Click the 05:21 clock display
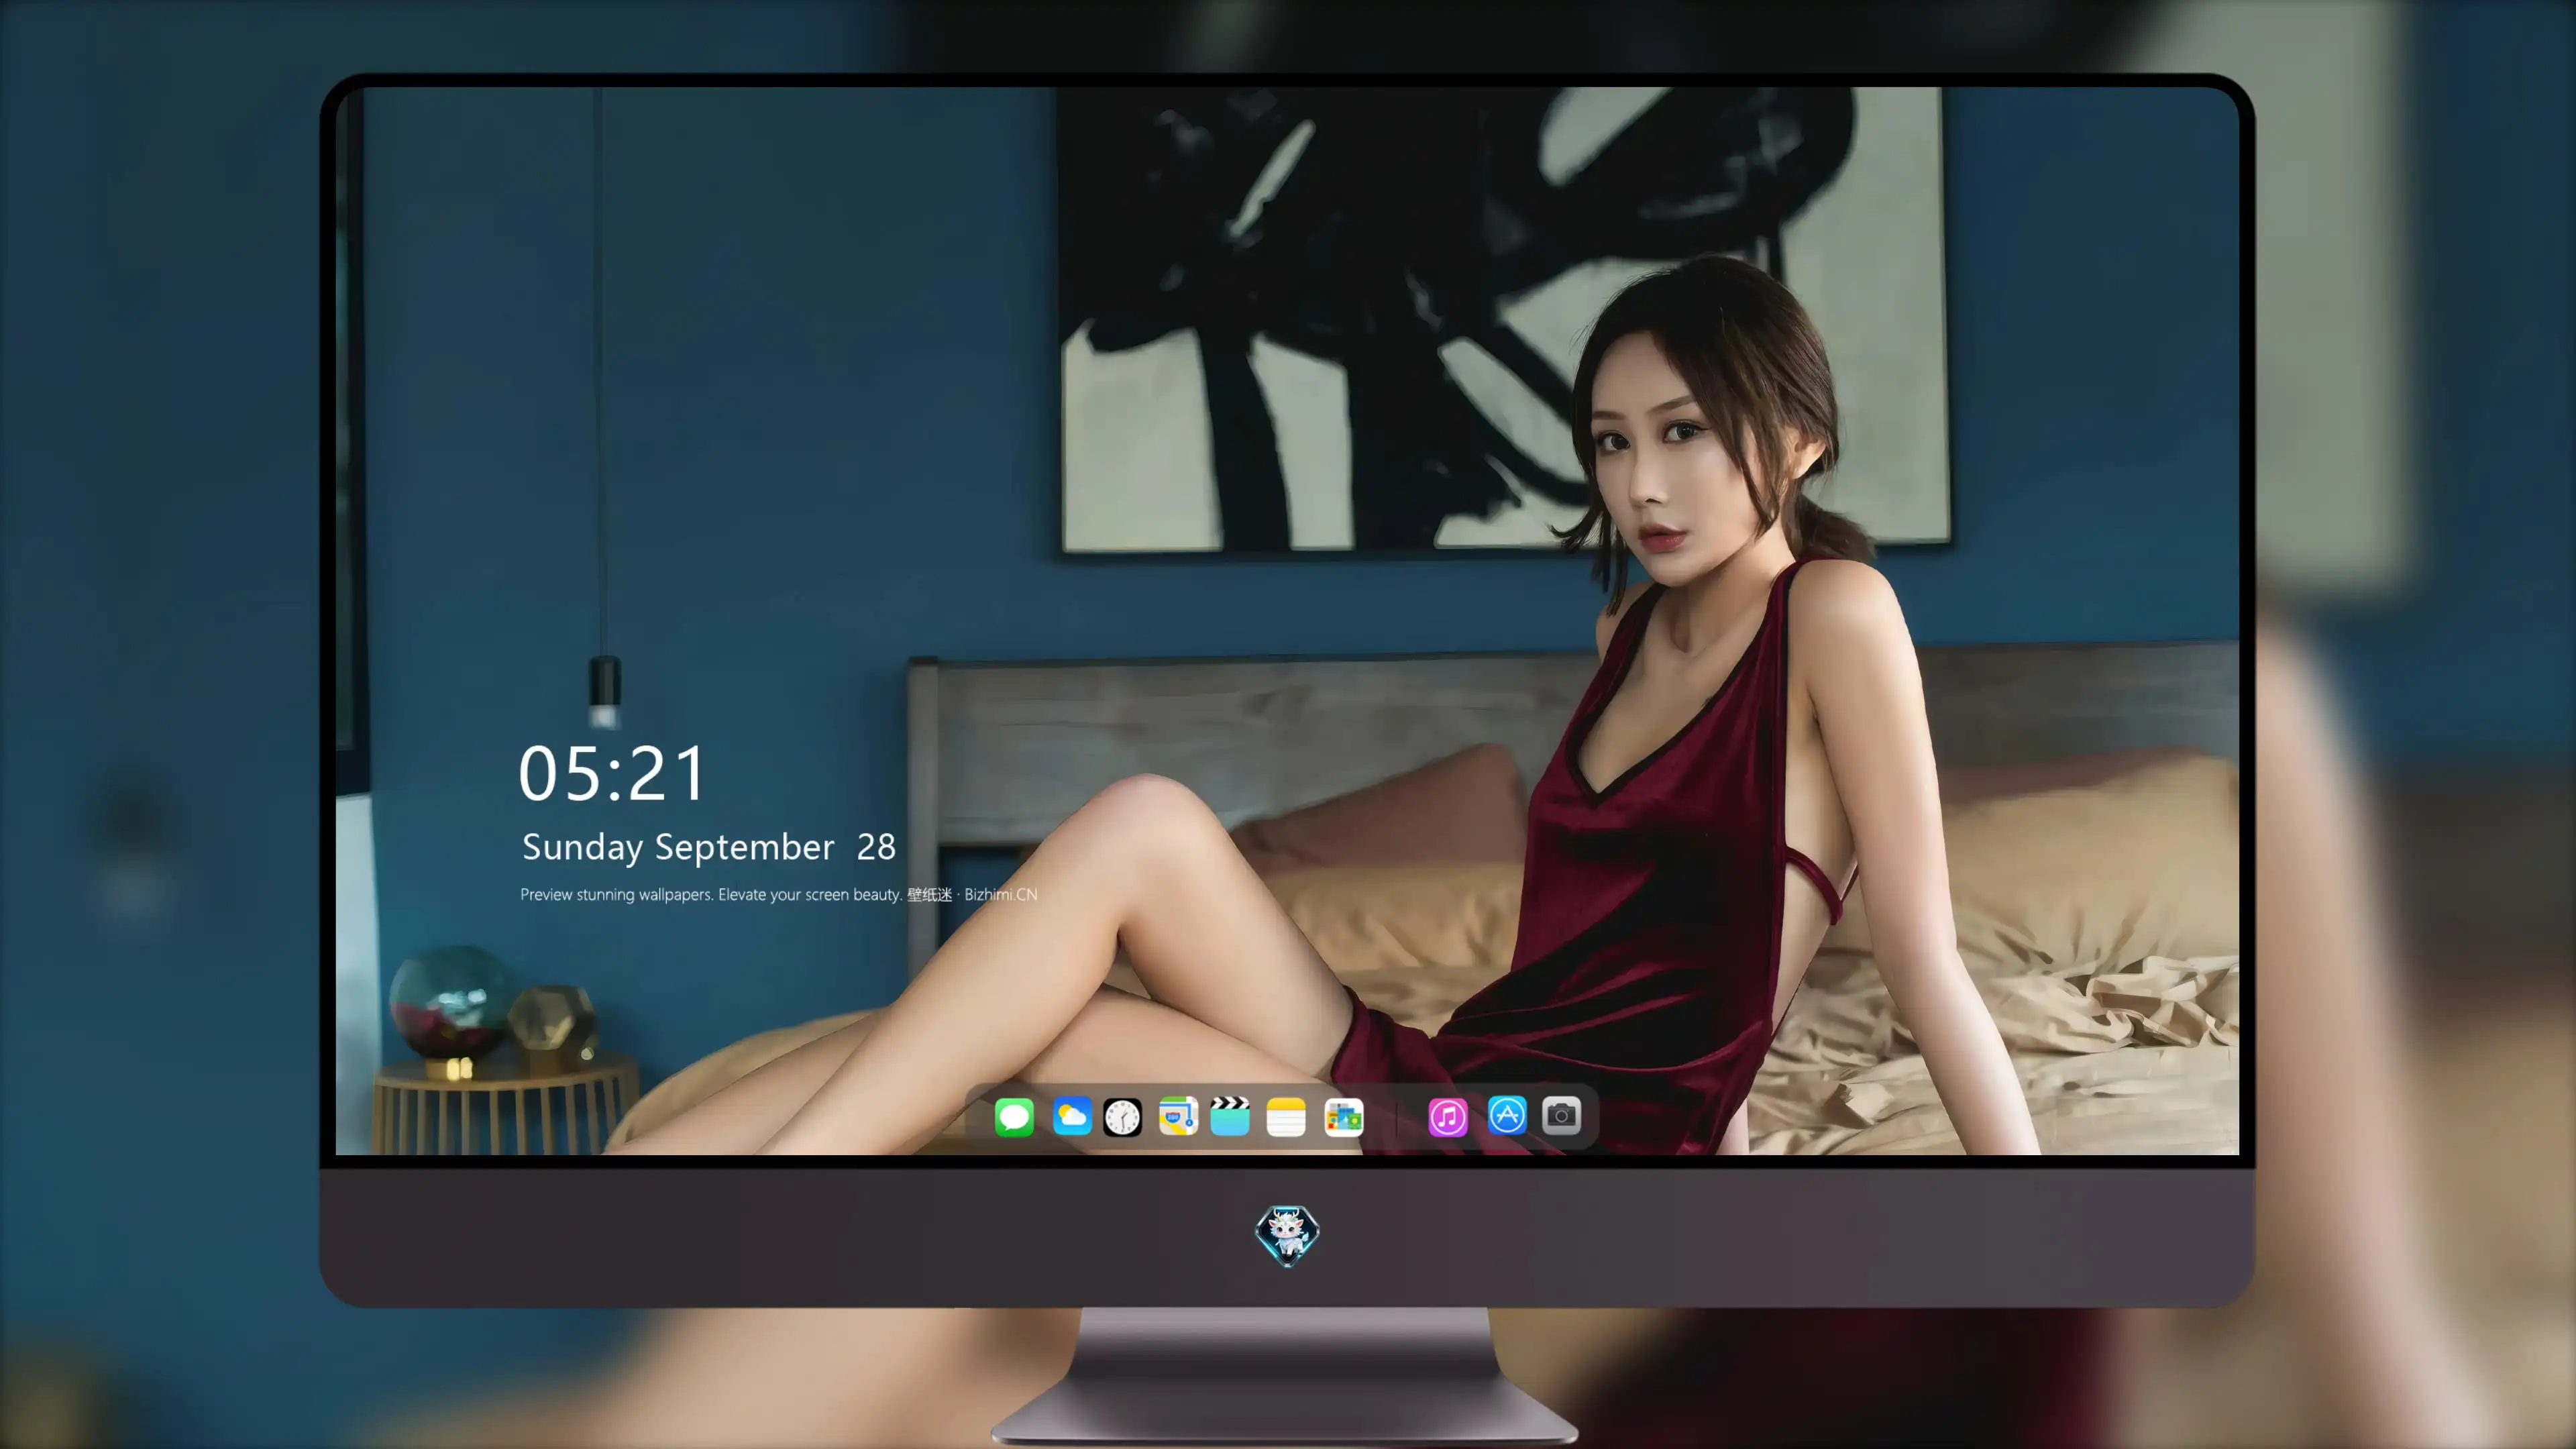The height and width of the screenshot is (1449, 2576). pyautogui.click(x=612, y=774)
